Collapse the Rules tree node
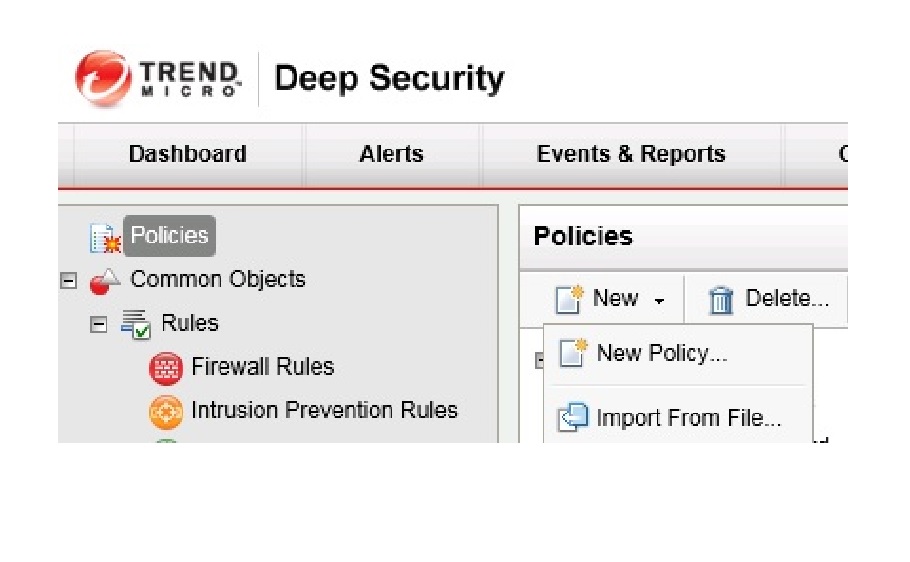910x562 pixels. 98,325
